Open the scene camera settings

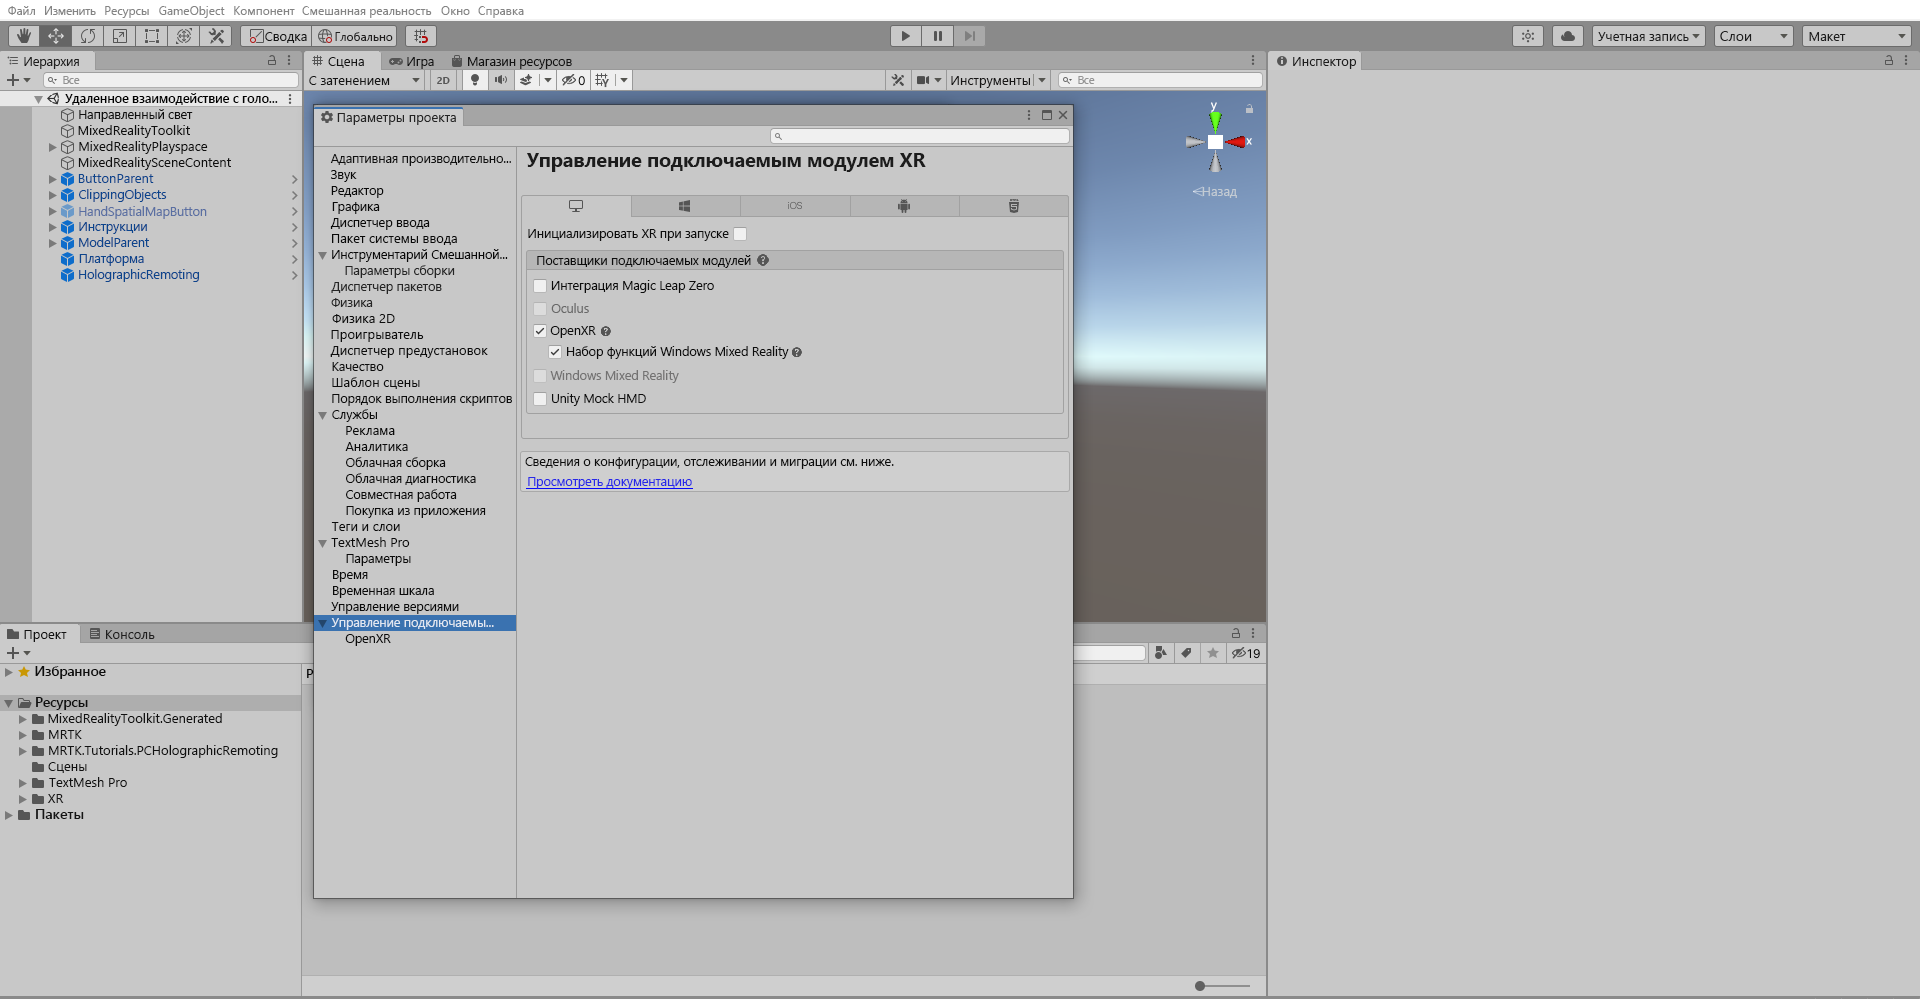(x=923, y=80)
